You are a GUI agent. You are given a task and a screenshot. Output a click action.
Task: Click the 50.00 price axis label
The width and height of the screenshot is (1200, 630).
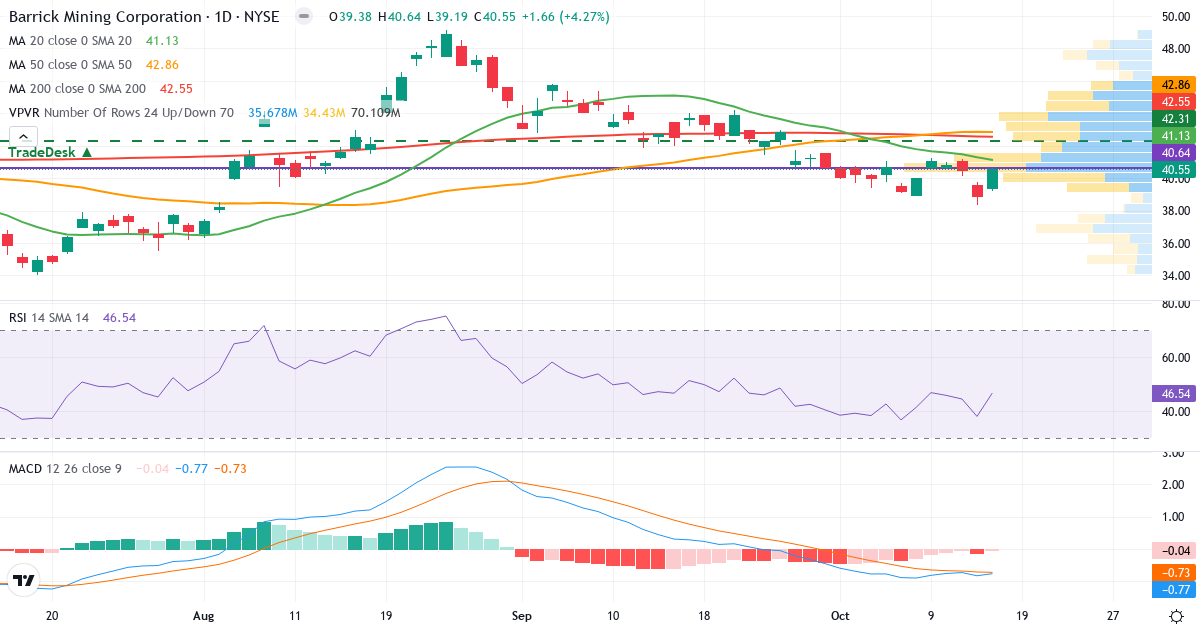click(1174, 16)
